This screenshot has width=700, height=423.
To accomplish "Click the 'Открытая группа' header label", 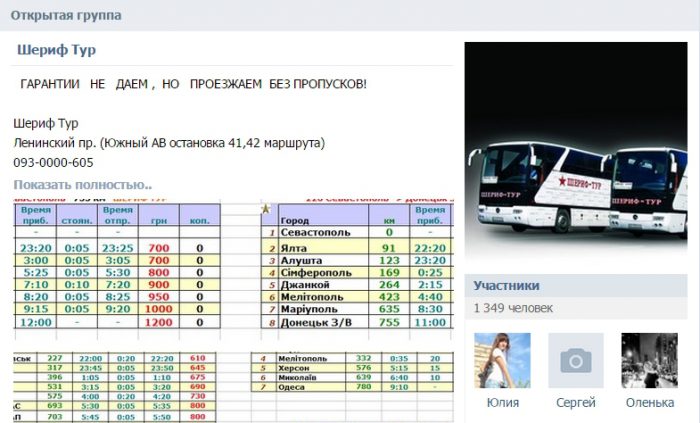I will [x=66, y=15].
